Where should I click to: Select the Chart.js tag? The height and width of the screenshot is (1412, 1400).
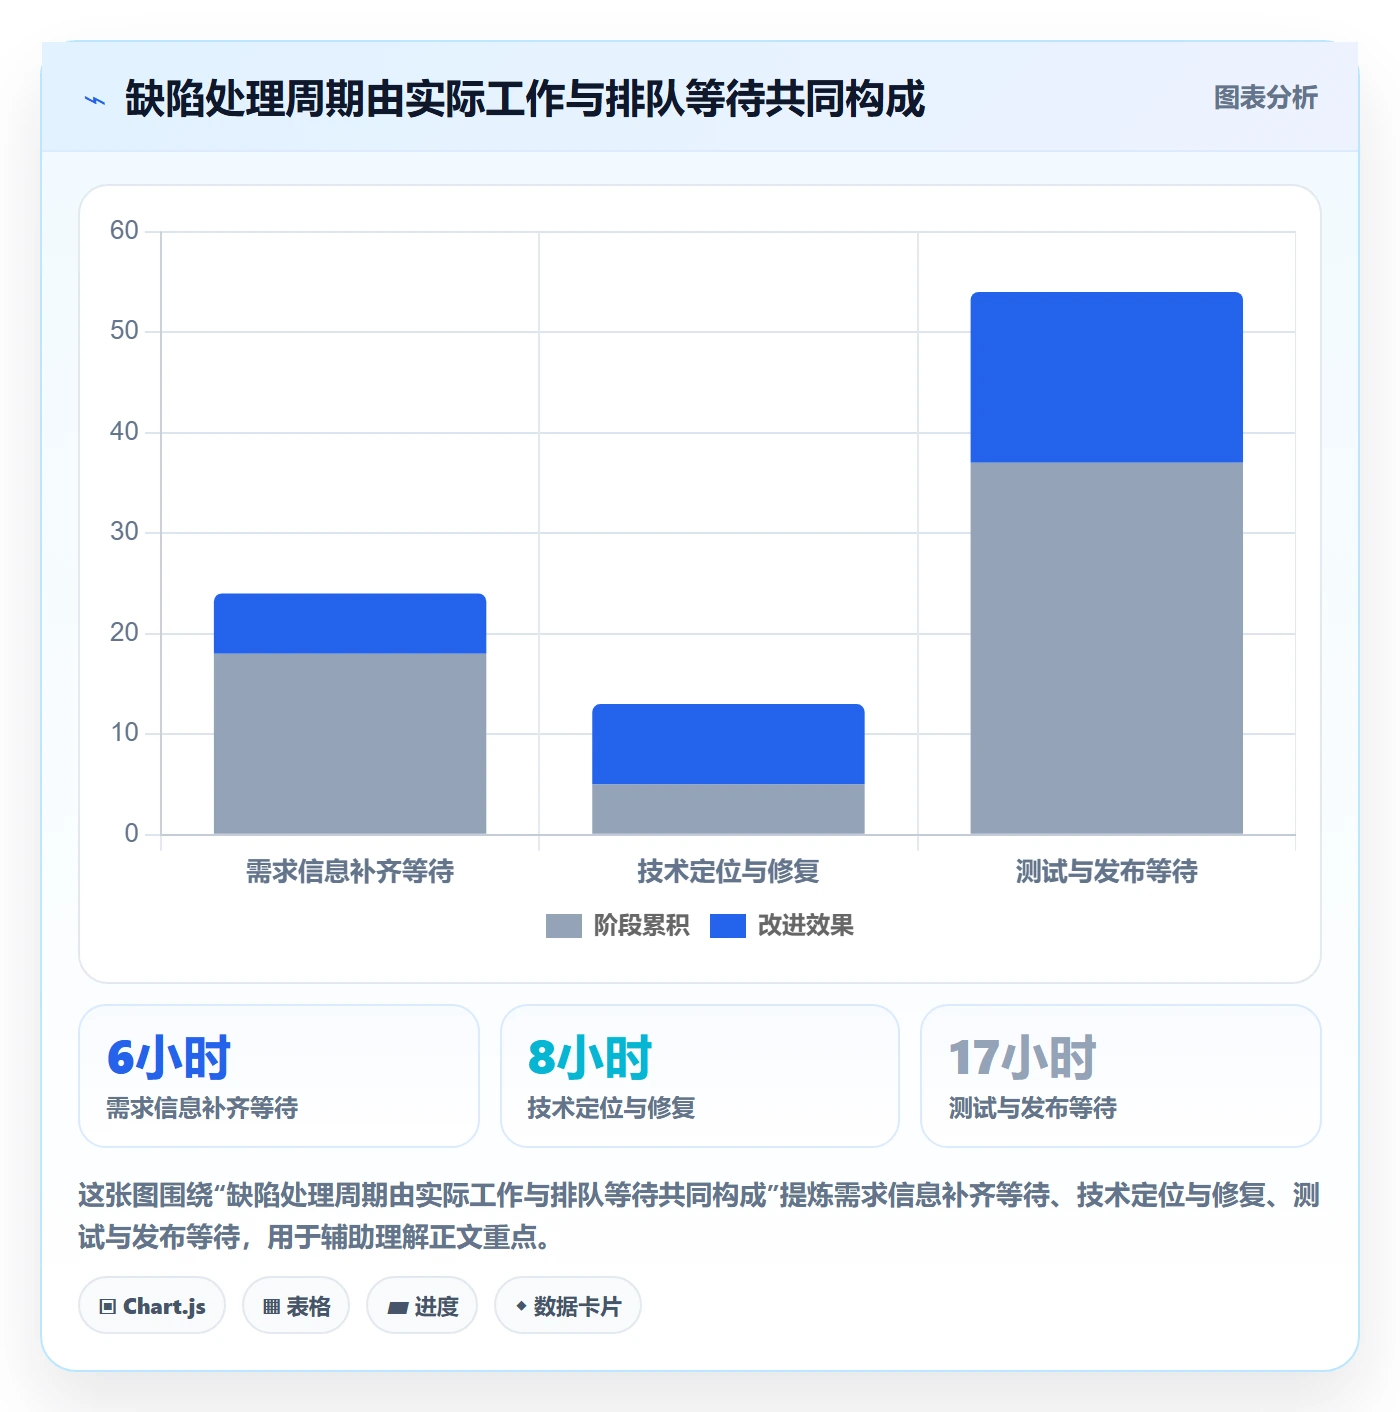(152, 1306)
